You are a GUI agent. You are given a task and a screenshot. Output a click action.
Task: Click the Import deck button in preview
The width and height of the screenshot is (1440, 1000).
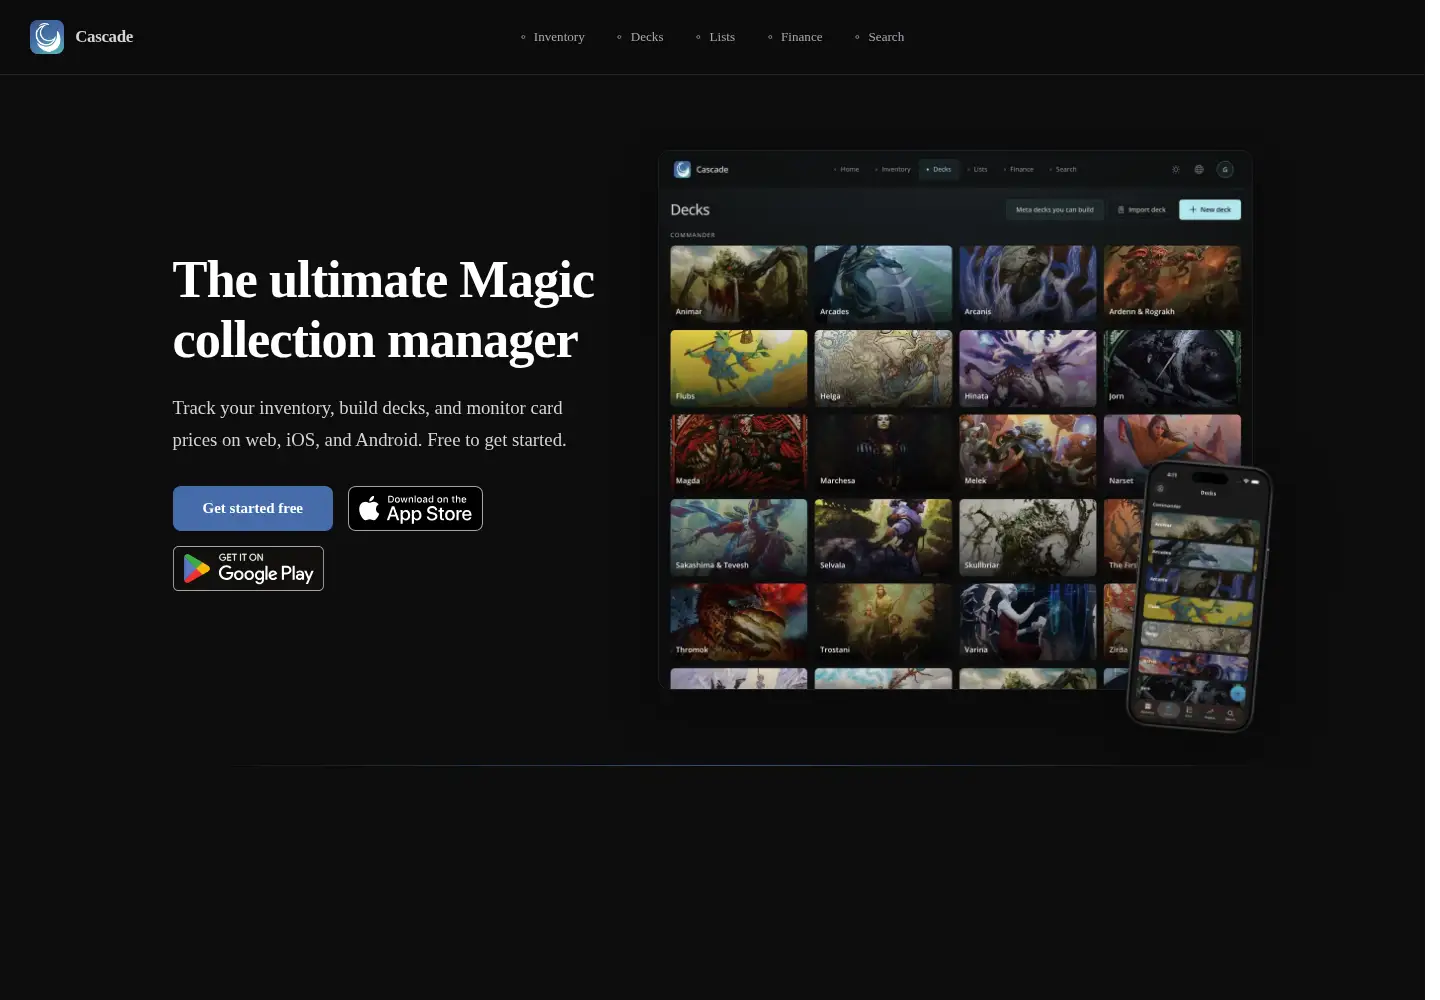click(x=1141, y=210)
